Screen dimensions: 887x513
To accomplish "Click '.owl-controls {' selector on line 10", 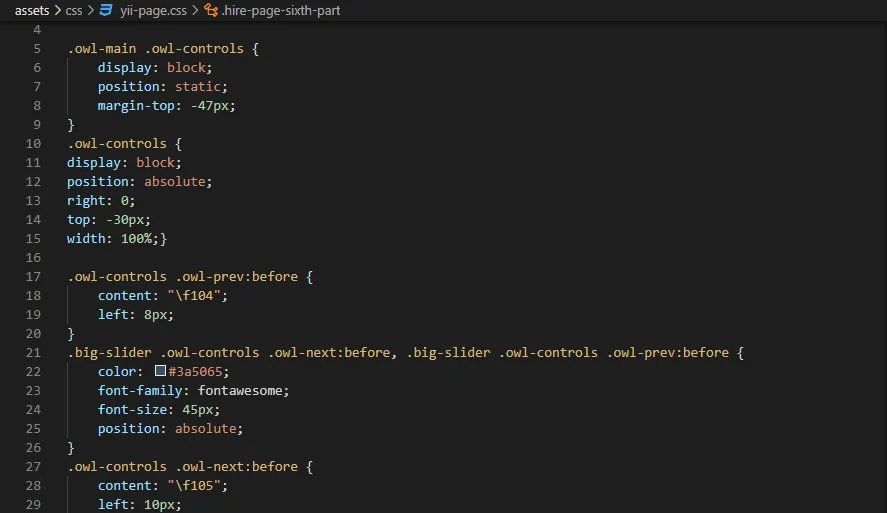I will [124, 144].
